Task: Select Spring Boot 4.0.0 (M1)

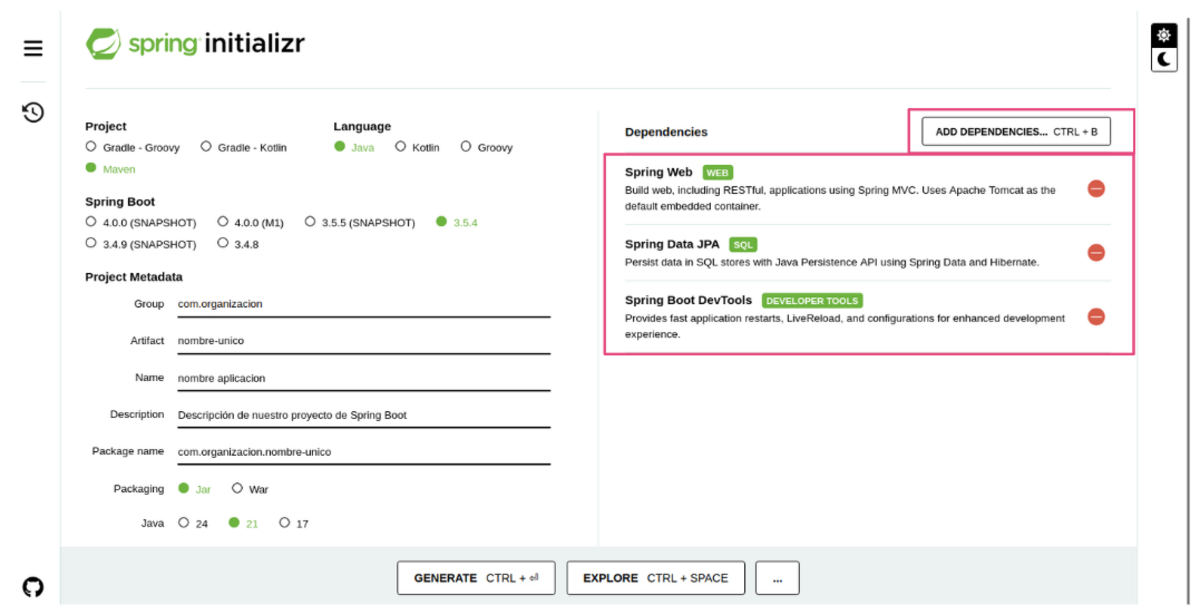Action: pos(251,222)
